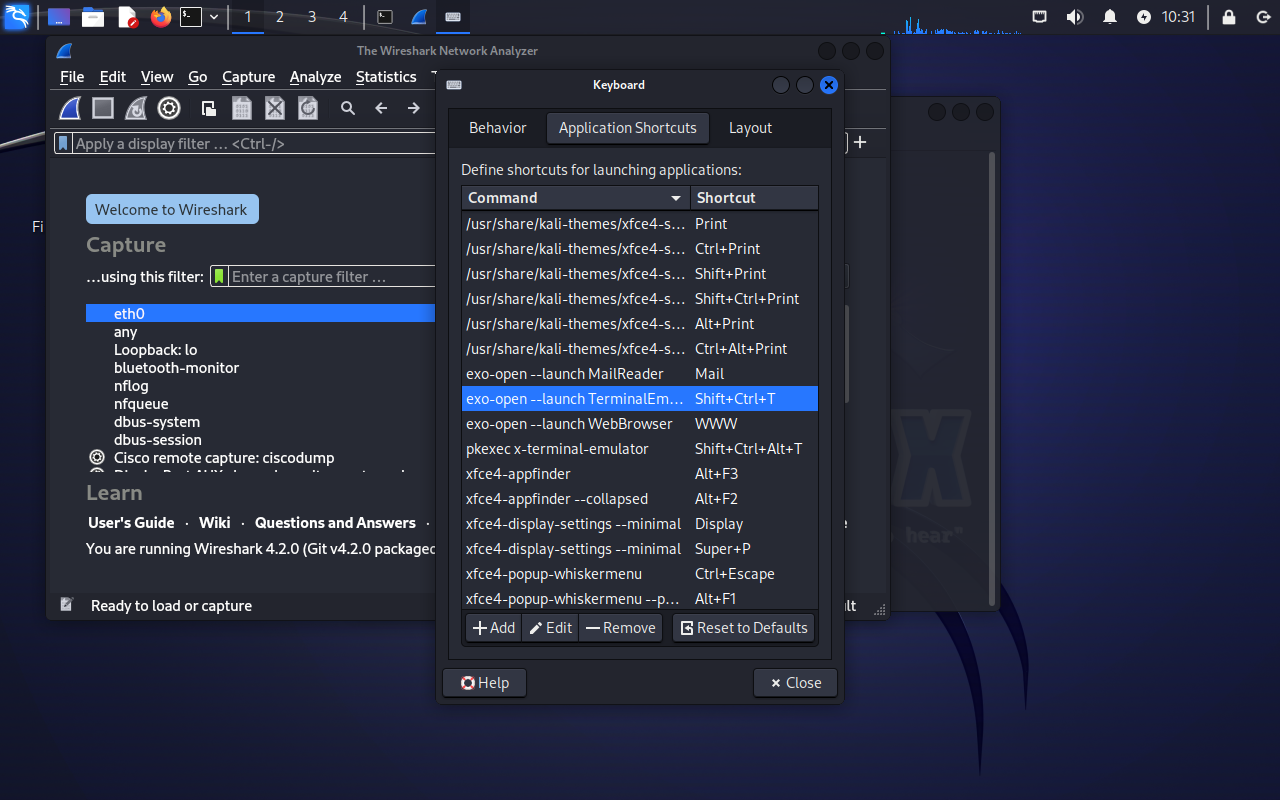Open the volume control in the tray
This screenshot has height=800, width=1280.
[x=1075, y=16]
